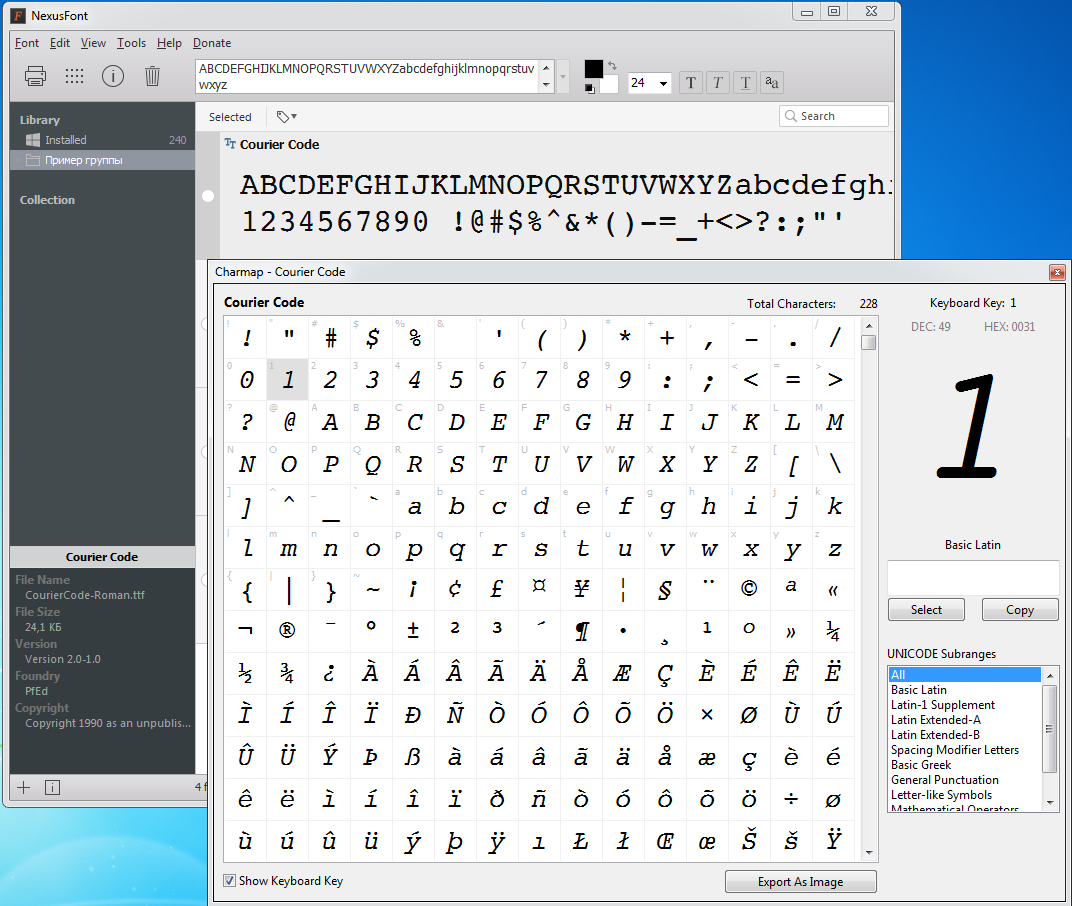Toggle anti-aliasing 'aa' button
Image resolution: width=1072 pixels, height=906 pixels.
tap(772, 83)
